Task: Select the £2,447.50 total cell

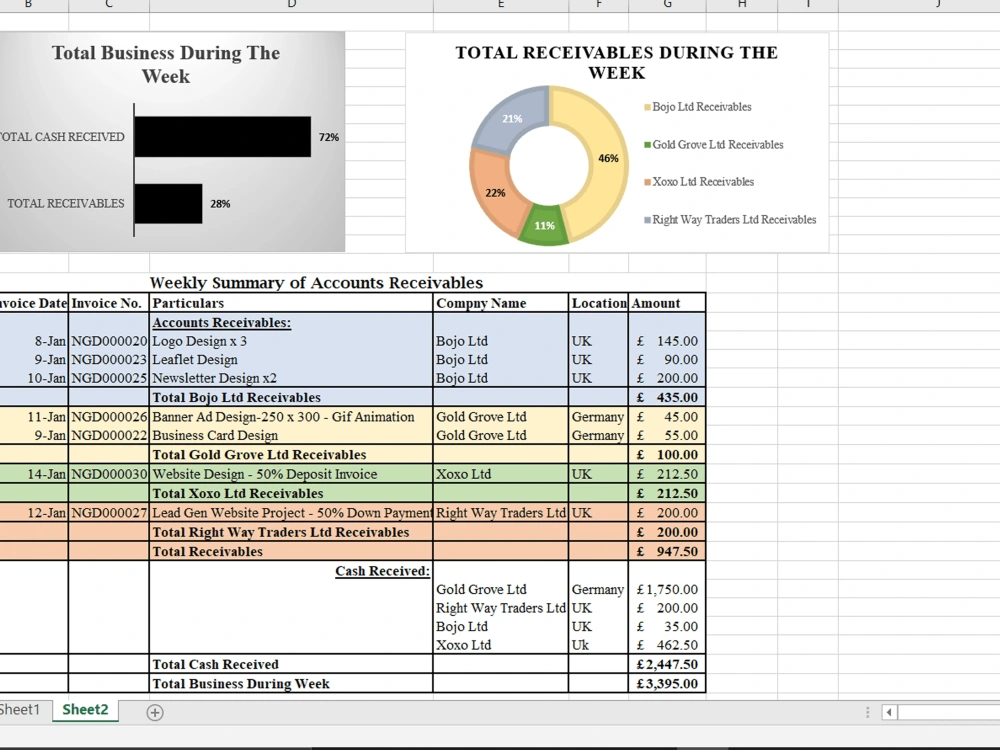Action: (667, 665)
